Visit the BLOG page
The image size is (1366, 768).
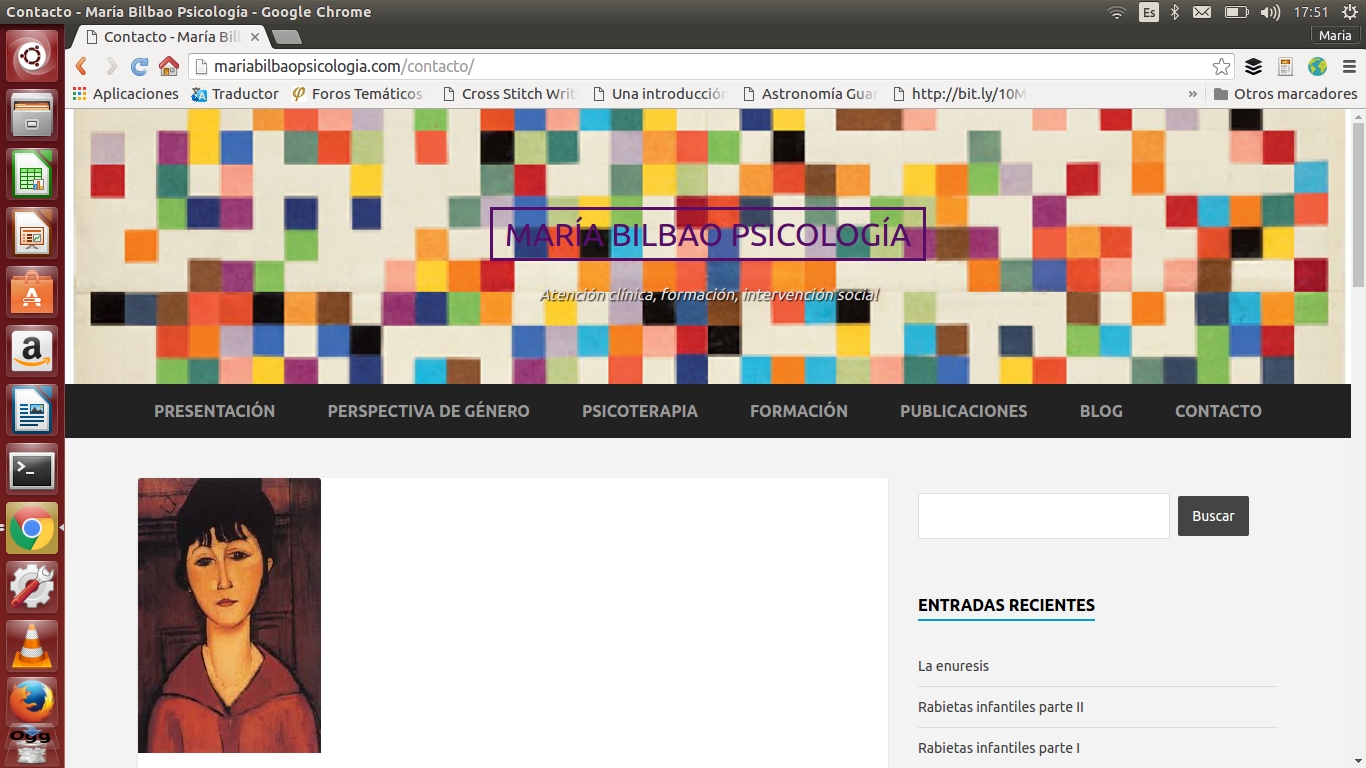point(1101,411)
